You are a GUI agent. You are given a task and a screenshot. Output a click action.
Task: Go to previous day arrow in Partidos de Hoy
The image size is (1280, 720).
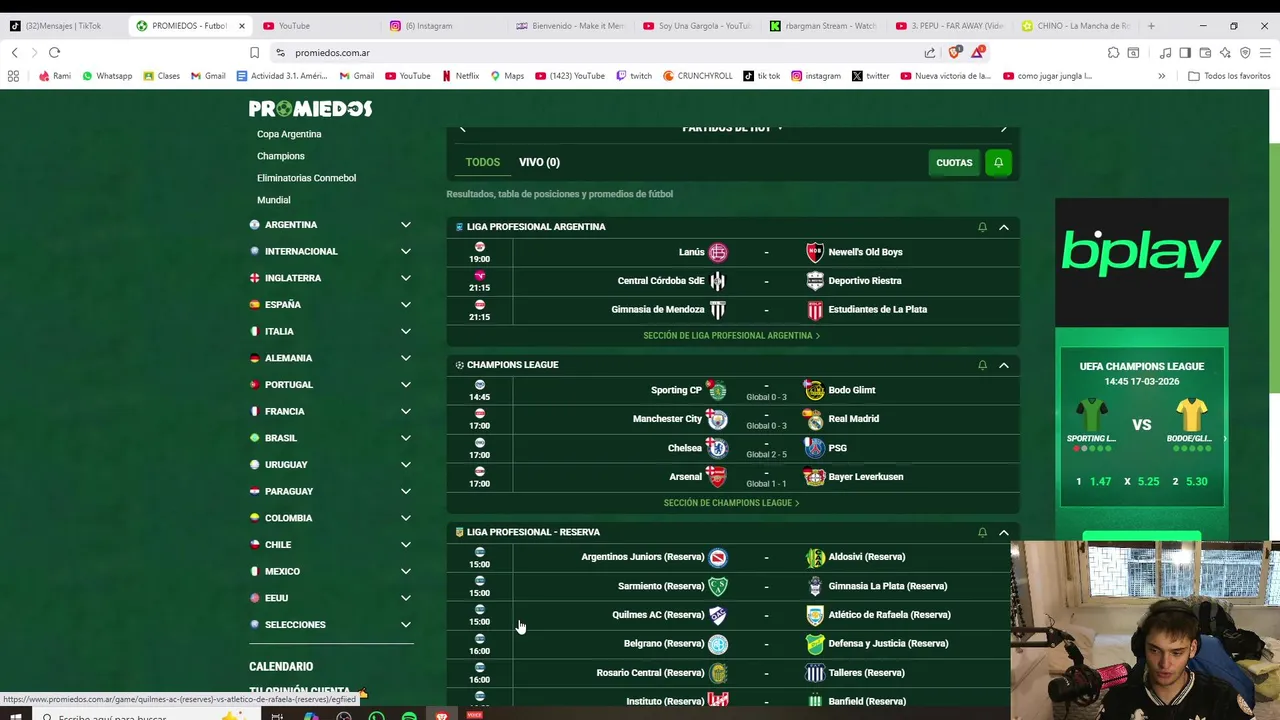462,128
